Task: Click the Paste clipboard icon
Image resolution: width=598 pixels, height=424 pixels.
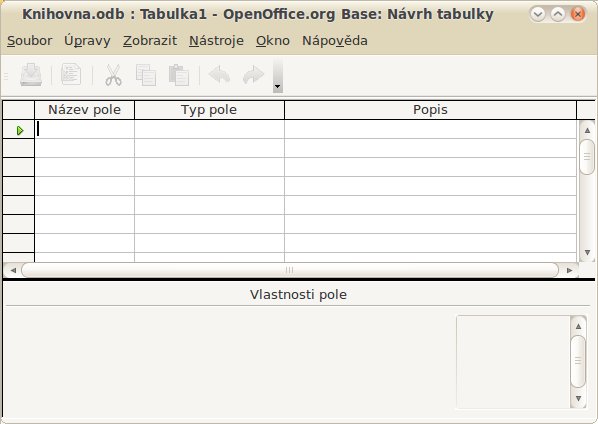Action: point(179,75)
